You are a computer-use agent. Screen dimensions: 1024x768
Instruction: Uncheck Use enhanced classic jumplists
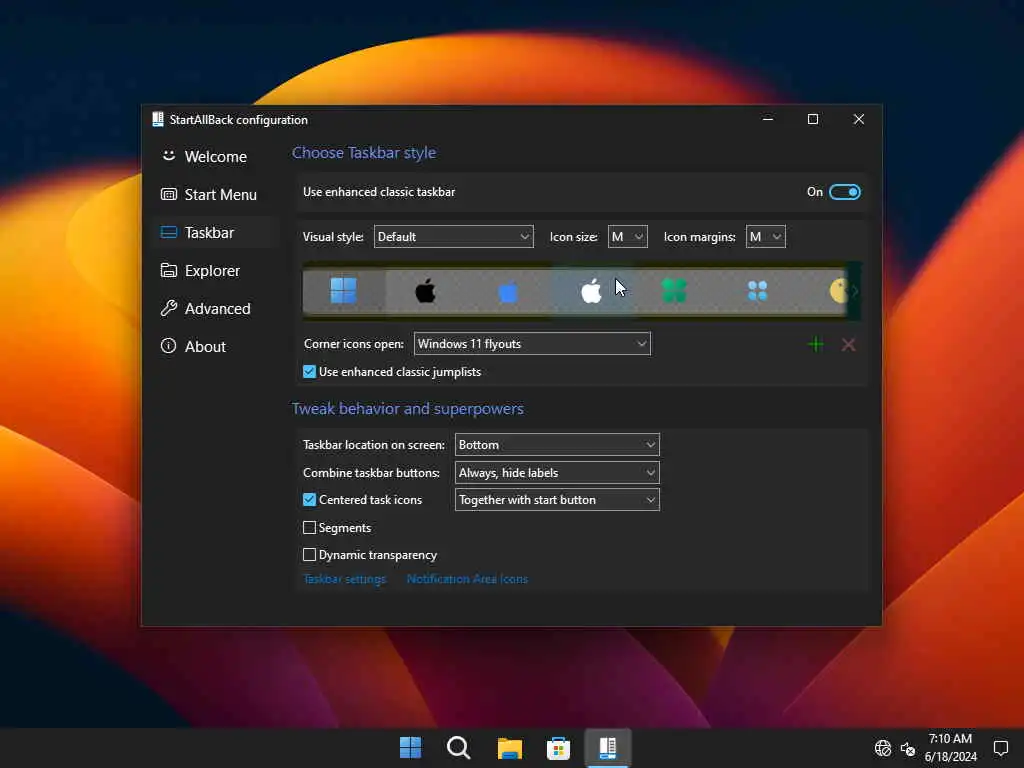tap(310, 372)
